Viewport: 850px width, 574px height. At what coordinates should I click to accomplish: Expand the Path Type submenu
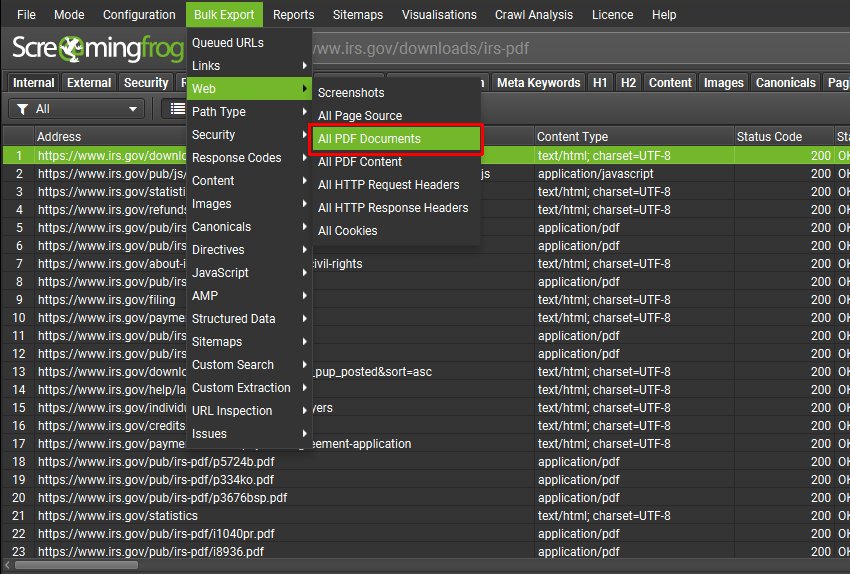pyautogui.click(x=249, y=112)
